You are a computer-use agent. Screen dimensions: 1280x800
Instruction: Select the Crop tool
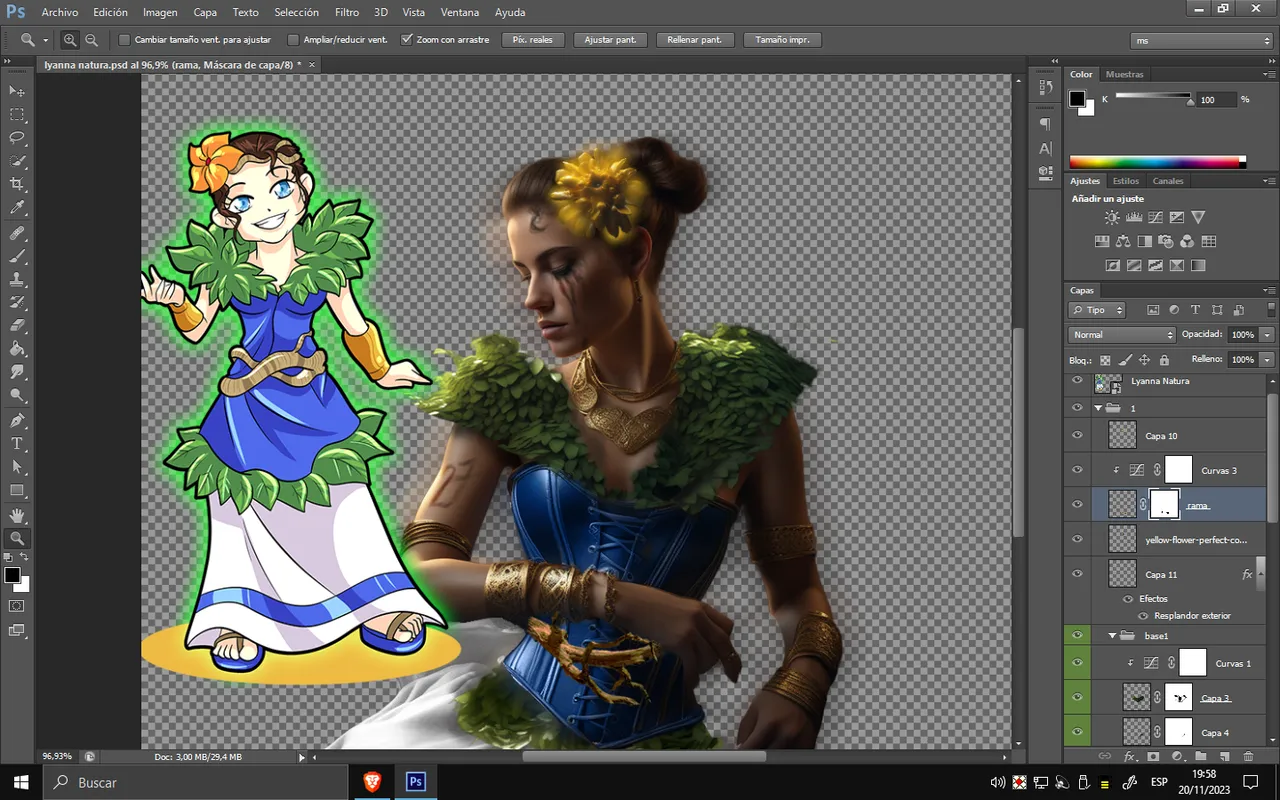(x=17, y=185)
